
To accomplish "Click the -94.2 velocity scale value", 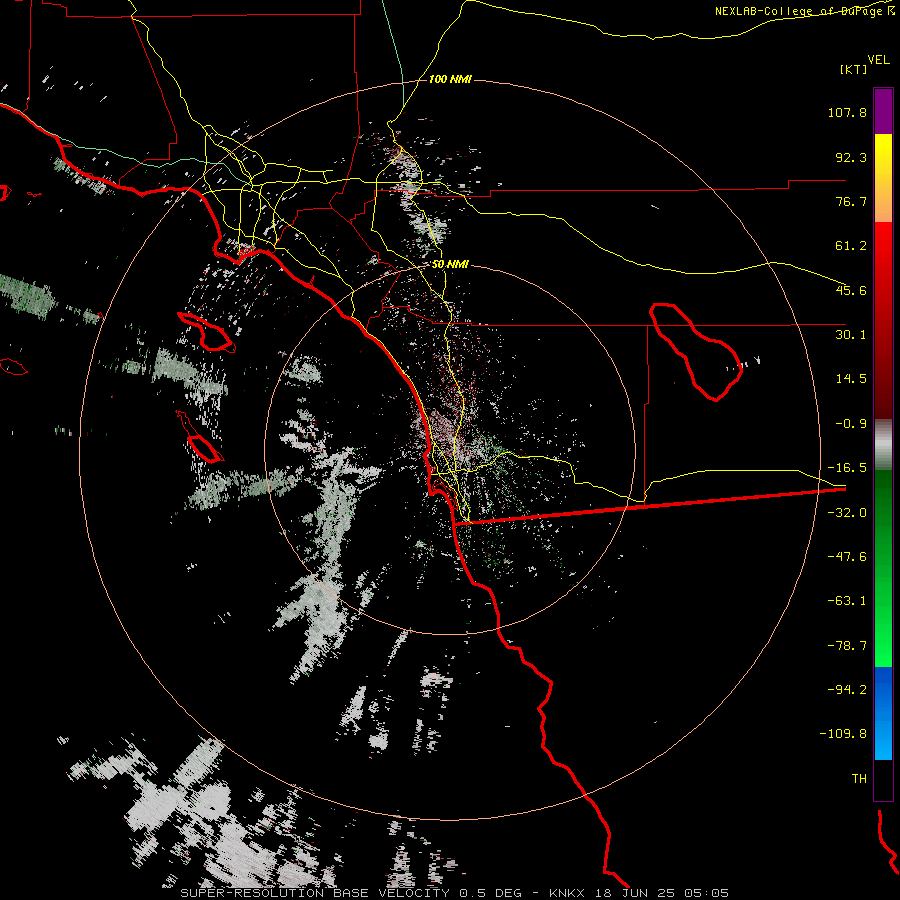I will click(x=847, y=689).
